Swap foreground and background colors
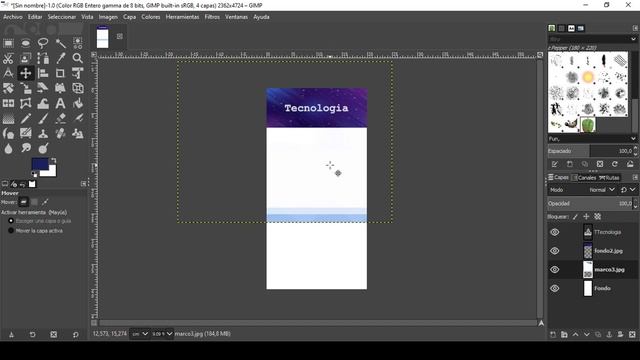This screenshot has width=640, height=360. pos(53,160)
